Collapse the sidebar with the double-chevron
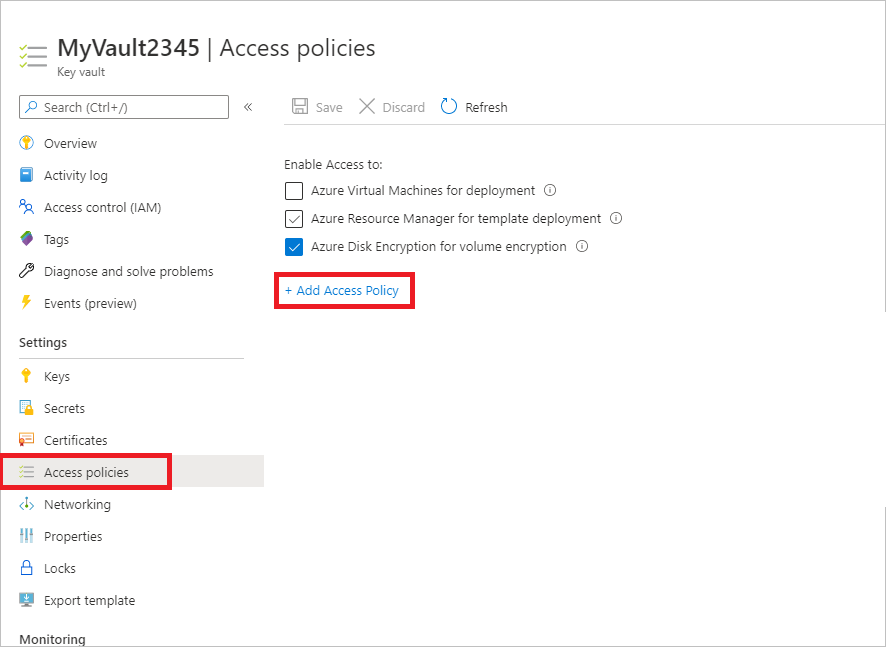Screen dimensions: 886x647 pos(248,107)
